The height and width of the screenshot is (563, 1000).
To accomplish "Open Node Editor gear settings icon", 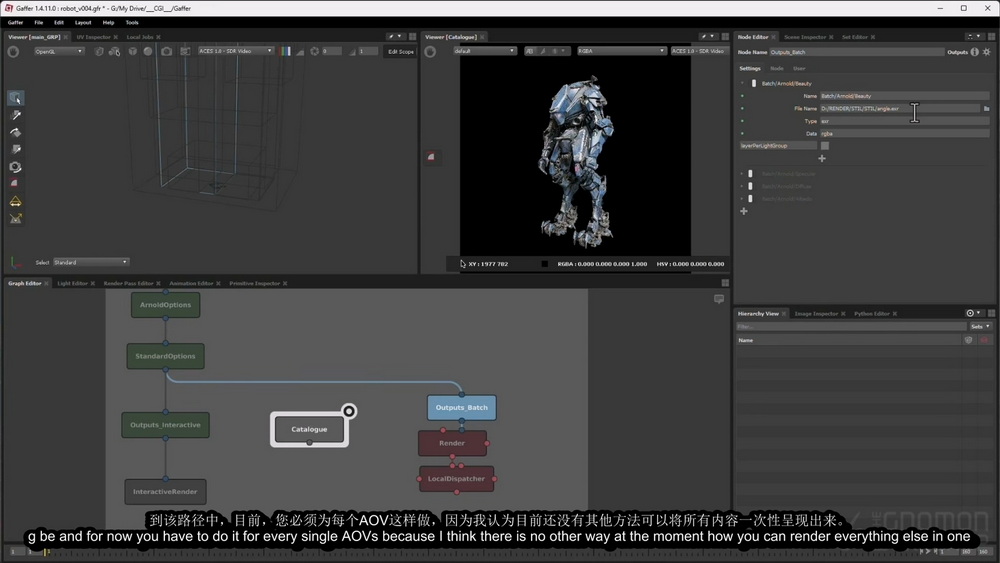I will pyautogui.click(x=987, y=52).
